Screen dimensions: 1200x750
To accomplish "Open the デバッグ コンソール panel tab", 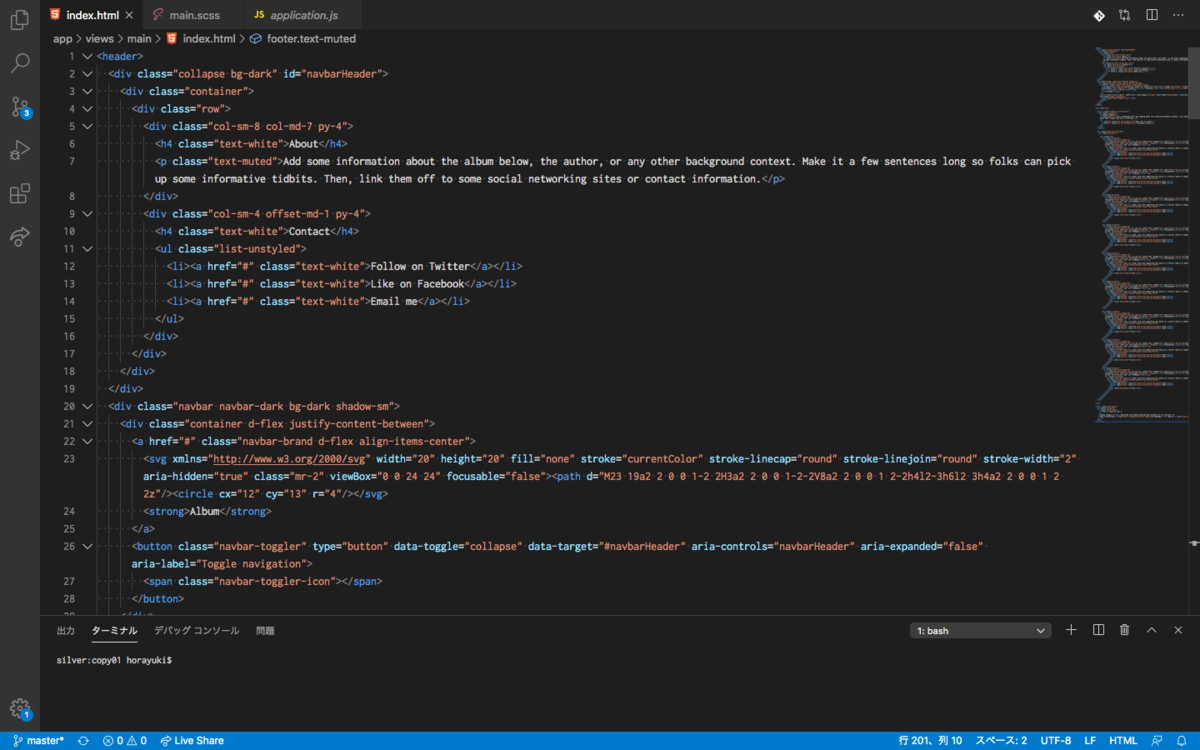I will (x=196, y=631).
